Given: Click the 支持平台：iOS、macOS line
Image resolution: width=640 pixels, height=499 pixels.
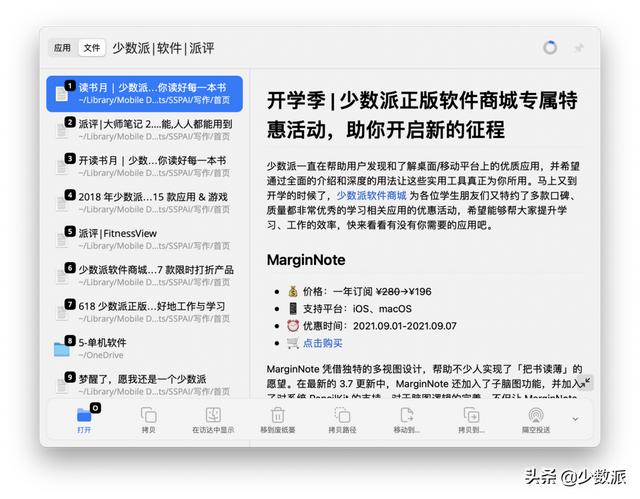Looking at the screenshot, I should click(x=349, y=308).
